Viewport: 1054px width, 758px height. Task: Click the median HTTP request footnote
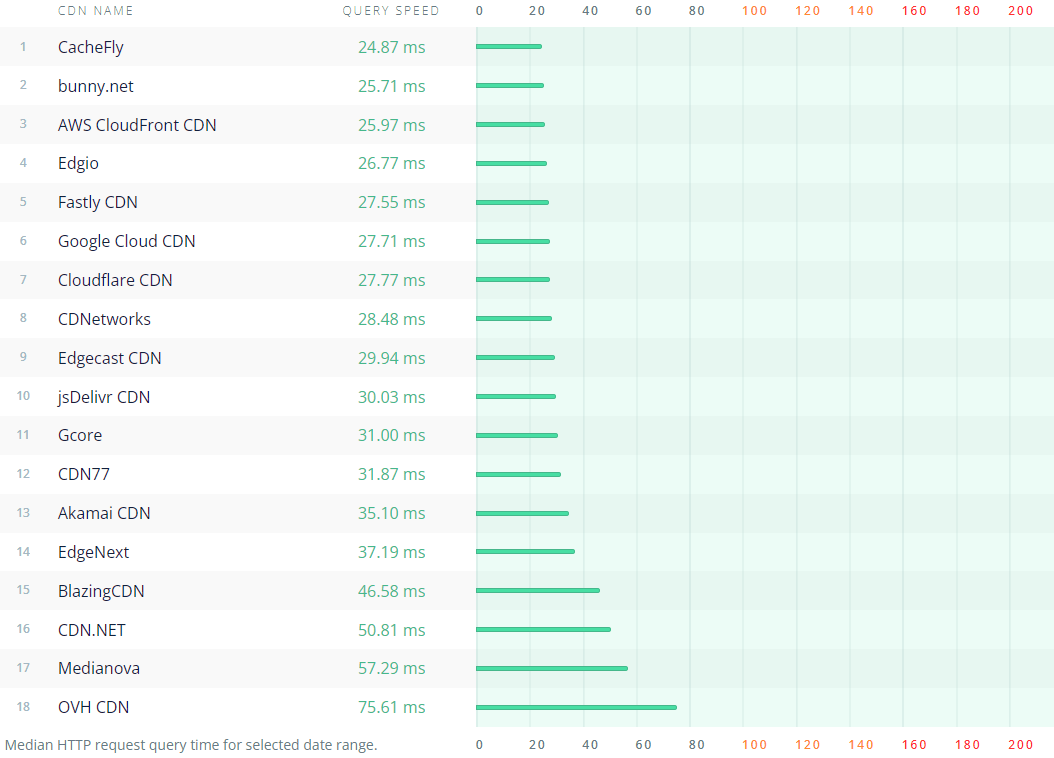click(x=191, y=745)
